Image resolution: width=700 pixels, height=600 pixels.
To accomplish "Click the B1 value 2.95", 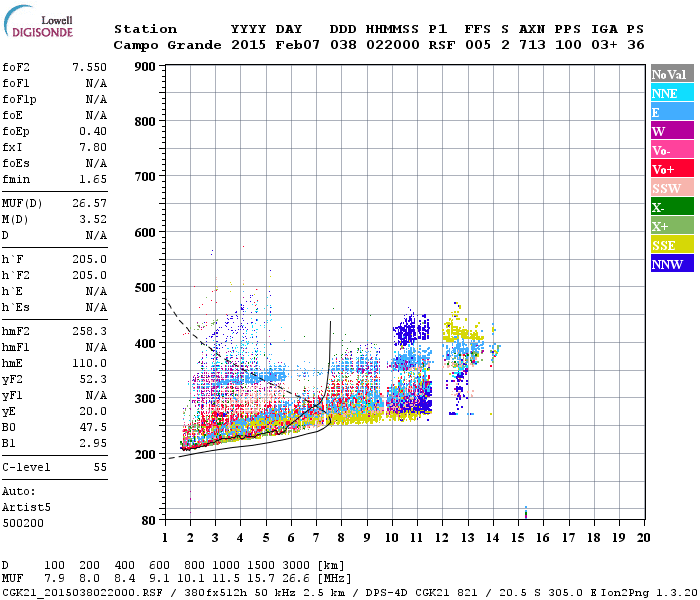I will (93, 443).
